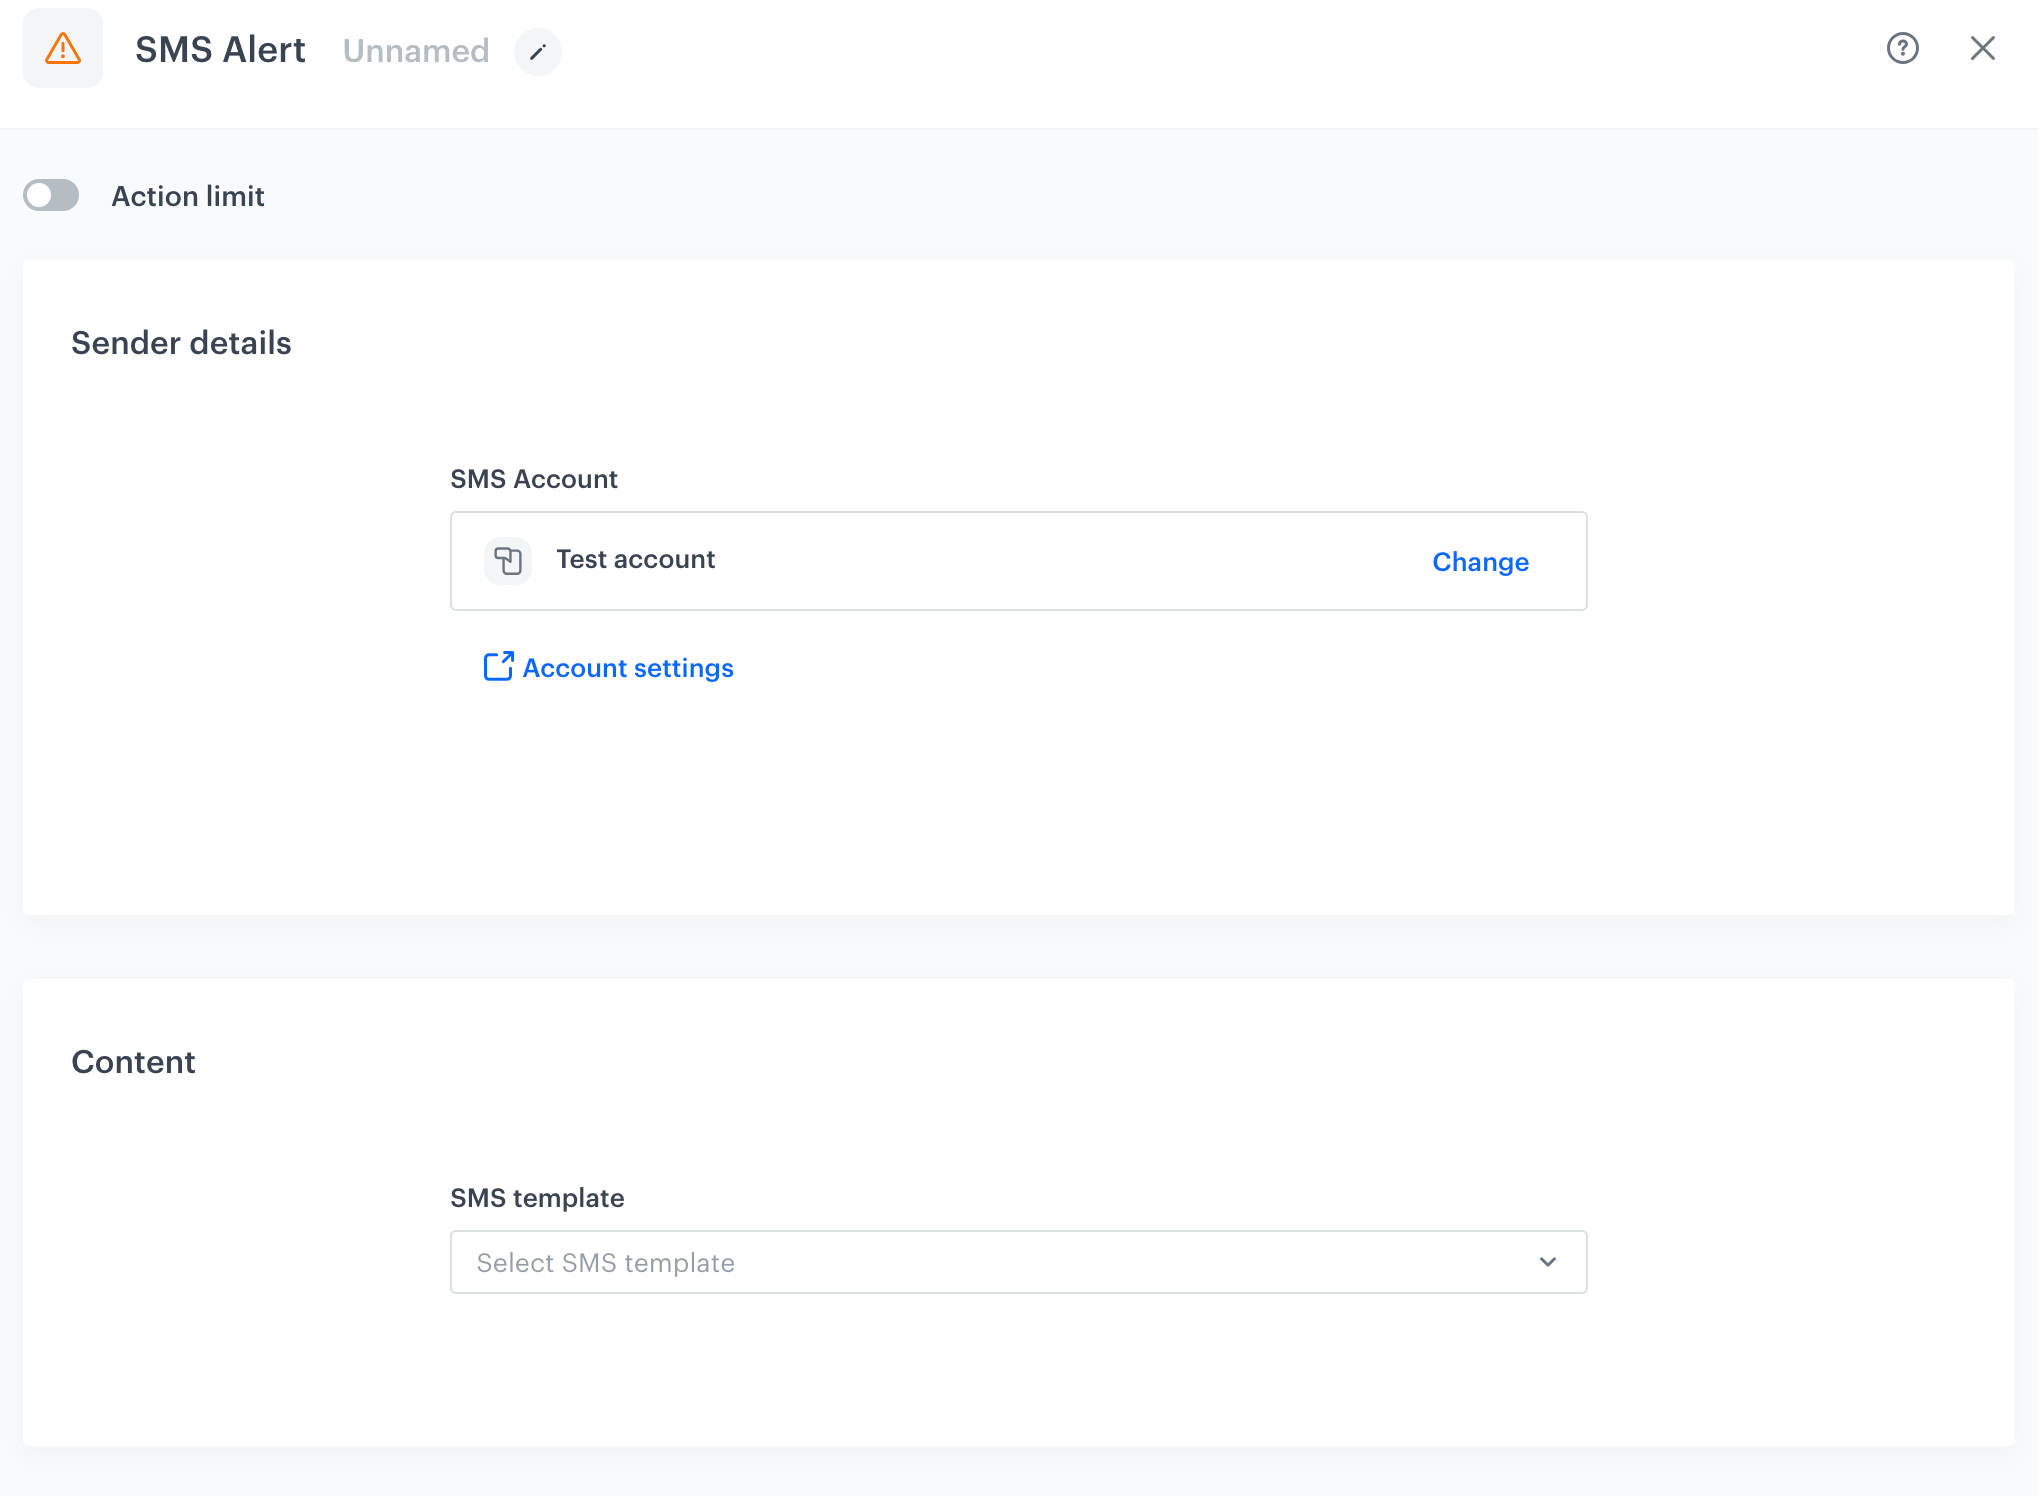Click the orange warning triangle icon
2038x1496 pixels.
pyautogui.click(x=62, y=49)
